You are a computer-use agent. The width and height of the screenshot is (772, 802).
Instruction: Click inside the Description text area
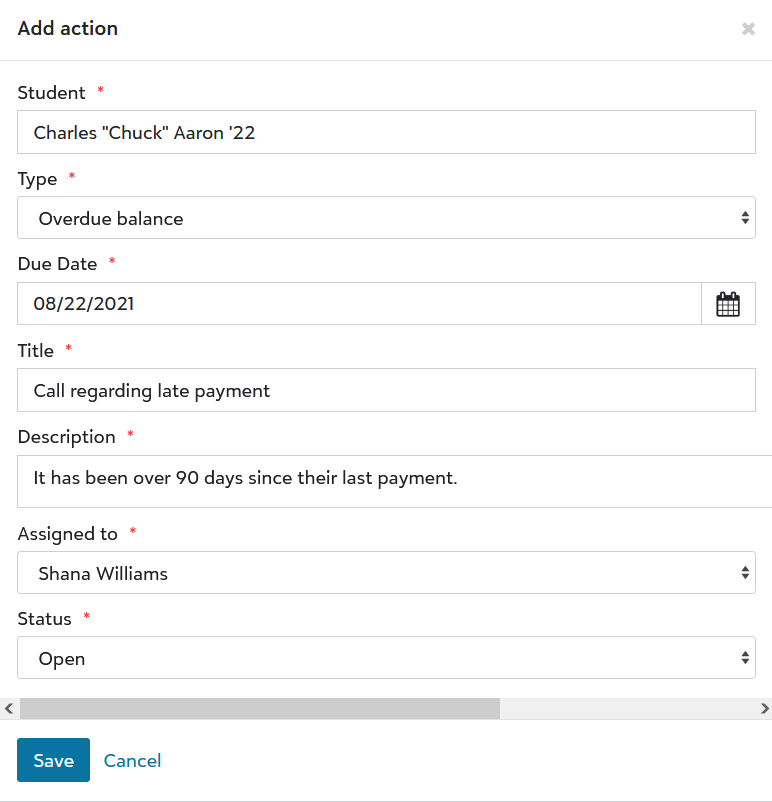394,481
